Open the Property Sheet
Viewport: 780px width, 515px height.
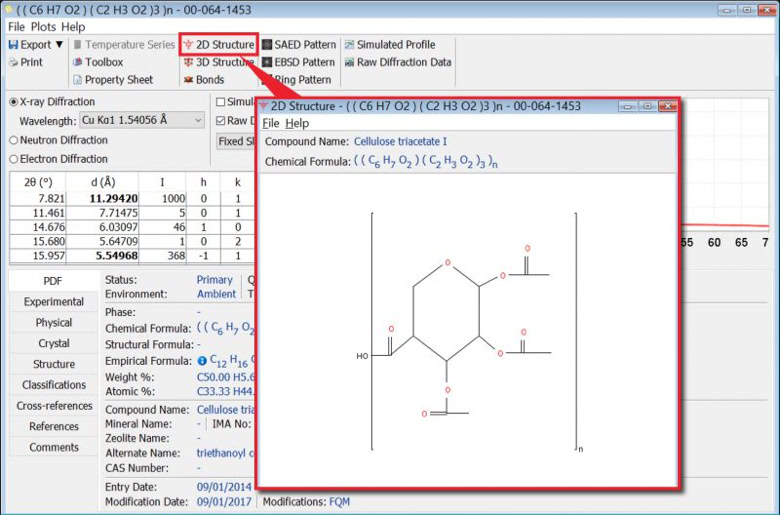(x=118, y=80)
